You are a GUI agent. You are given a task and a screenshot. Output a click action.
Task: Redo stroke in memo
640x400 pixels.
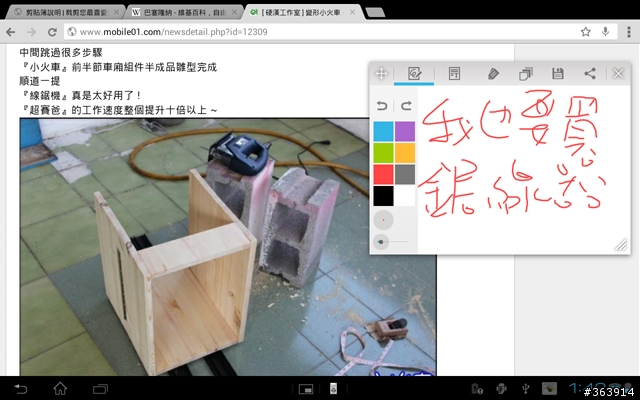click(x=406, y=106)
